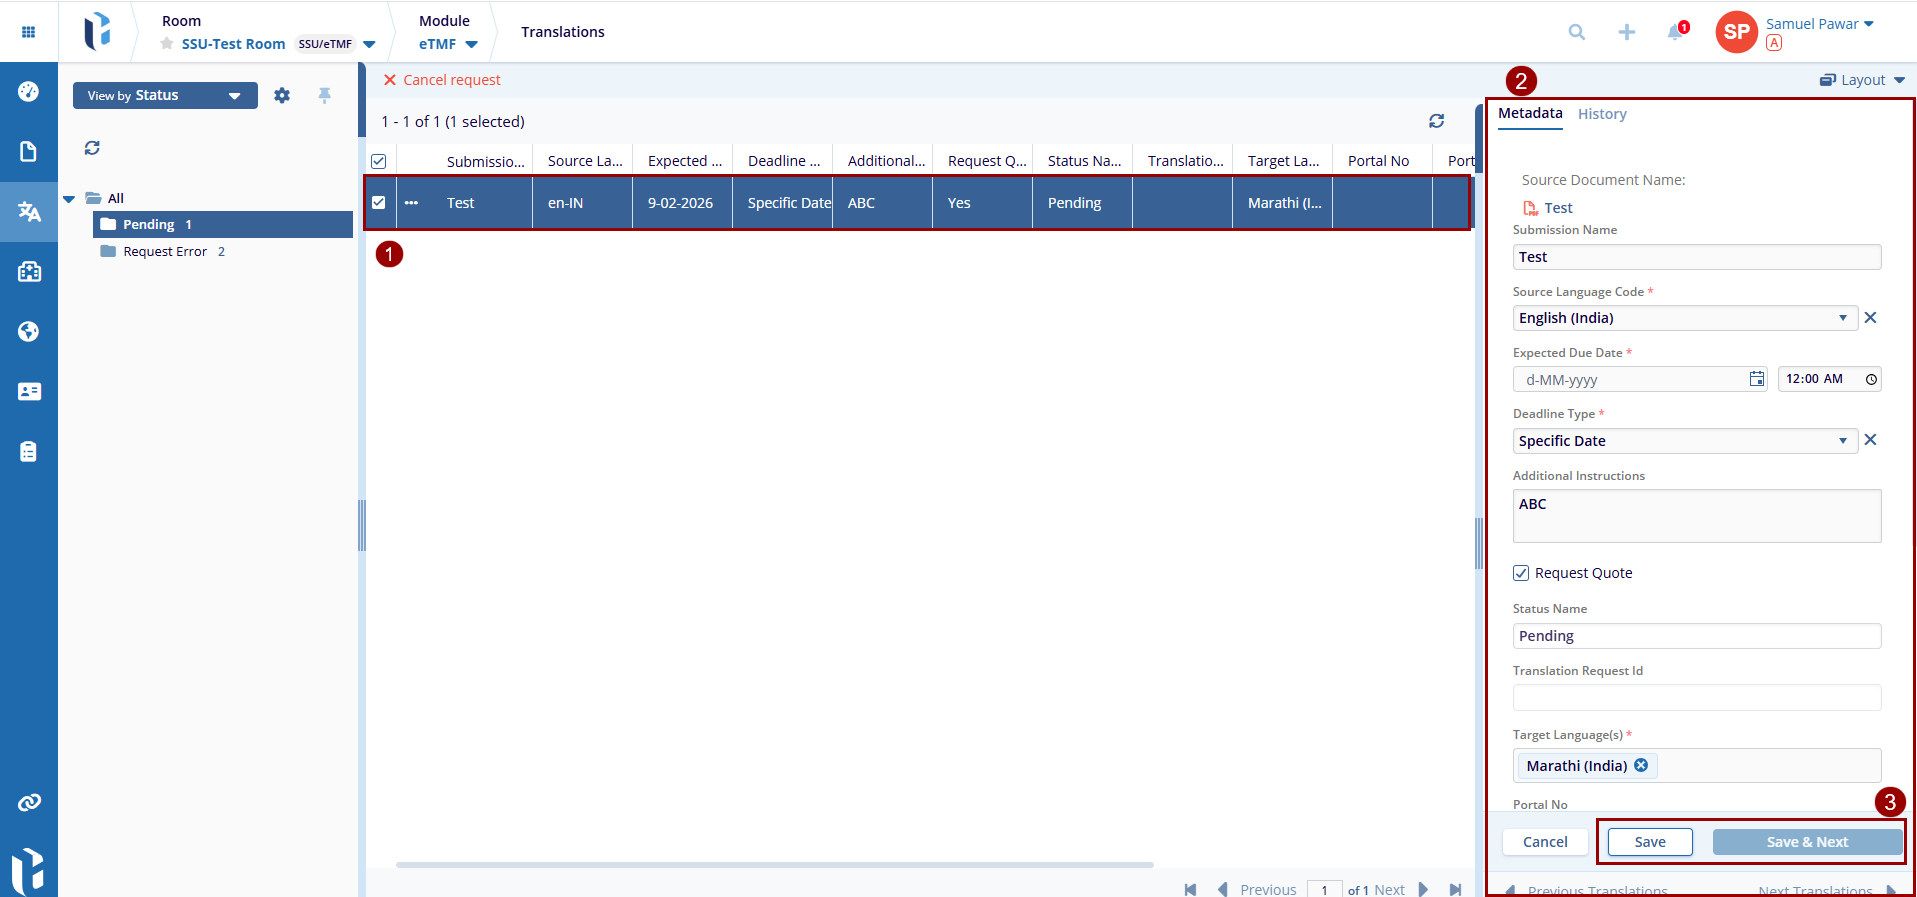This screenshot has height=897, width=1917.
Task: Switch to the History tab
Action: click(x=1602, y=114)
